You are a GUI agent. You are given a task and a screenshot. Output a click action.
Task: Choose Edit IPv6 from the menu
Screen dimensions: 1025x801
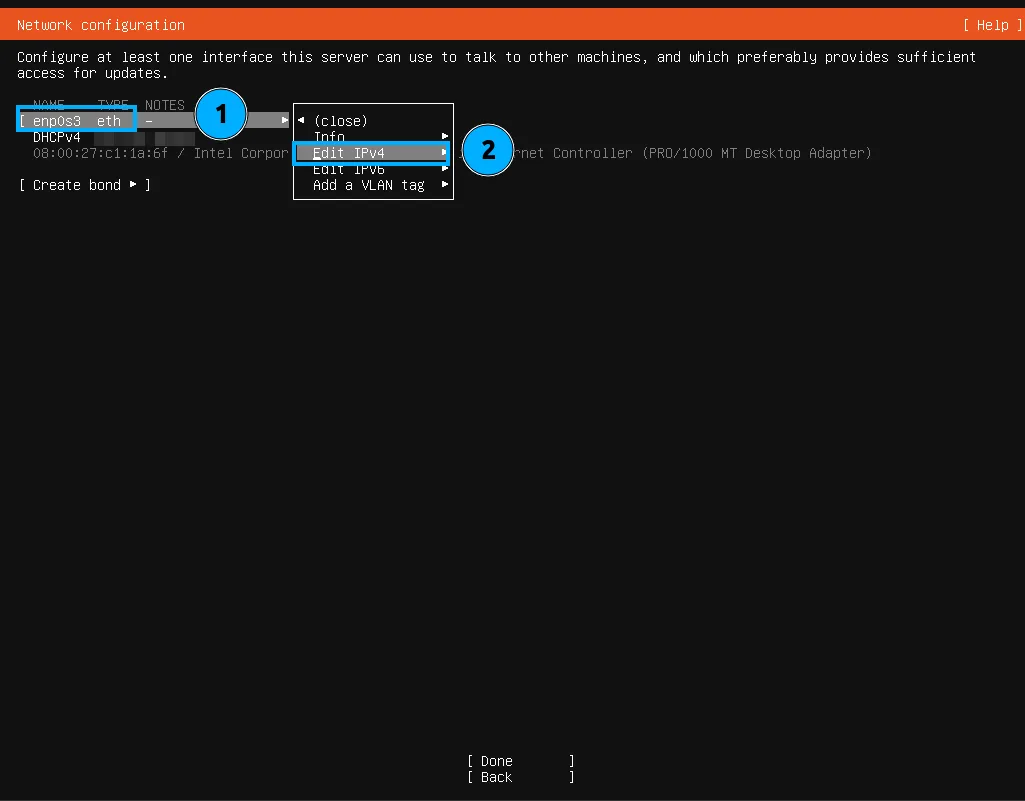point(349,170)
